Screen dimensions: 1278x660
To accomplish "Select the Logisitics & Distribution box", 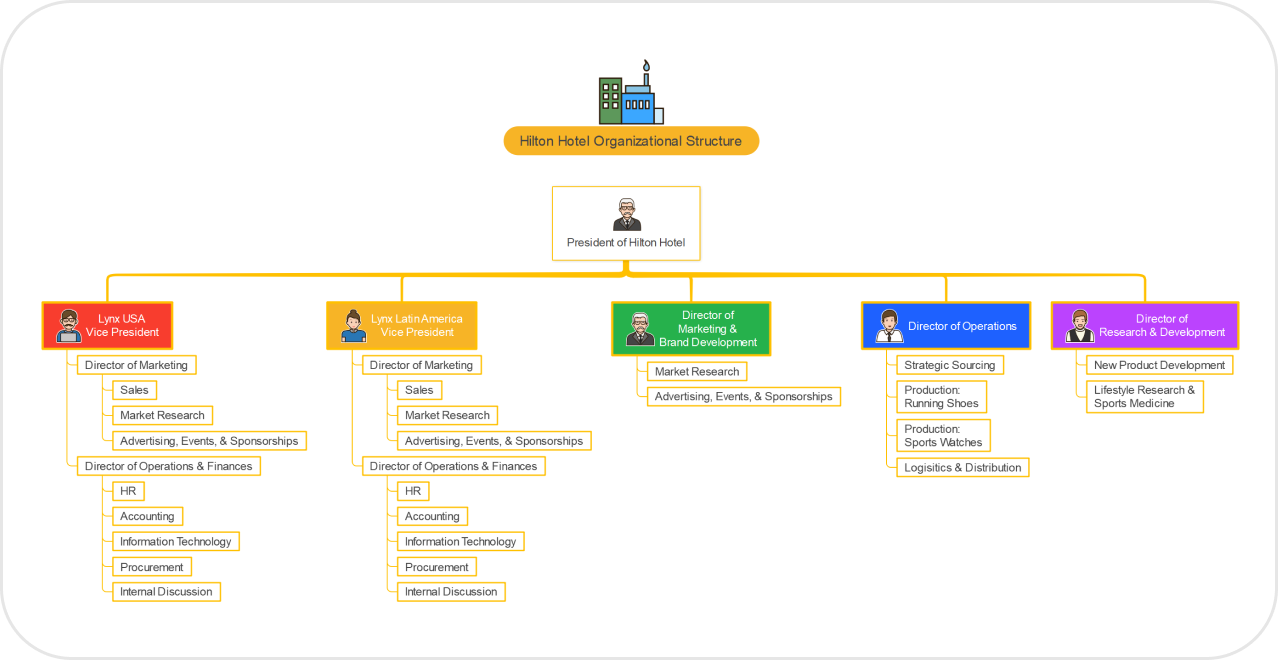I will [x=963, y=467].
